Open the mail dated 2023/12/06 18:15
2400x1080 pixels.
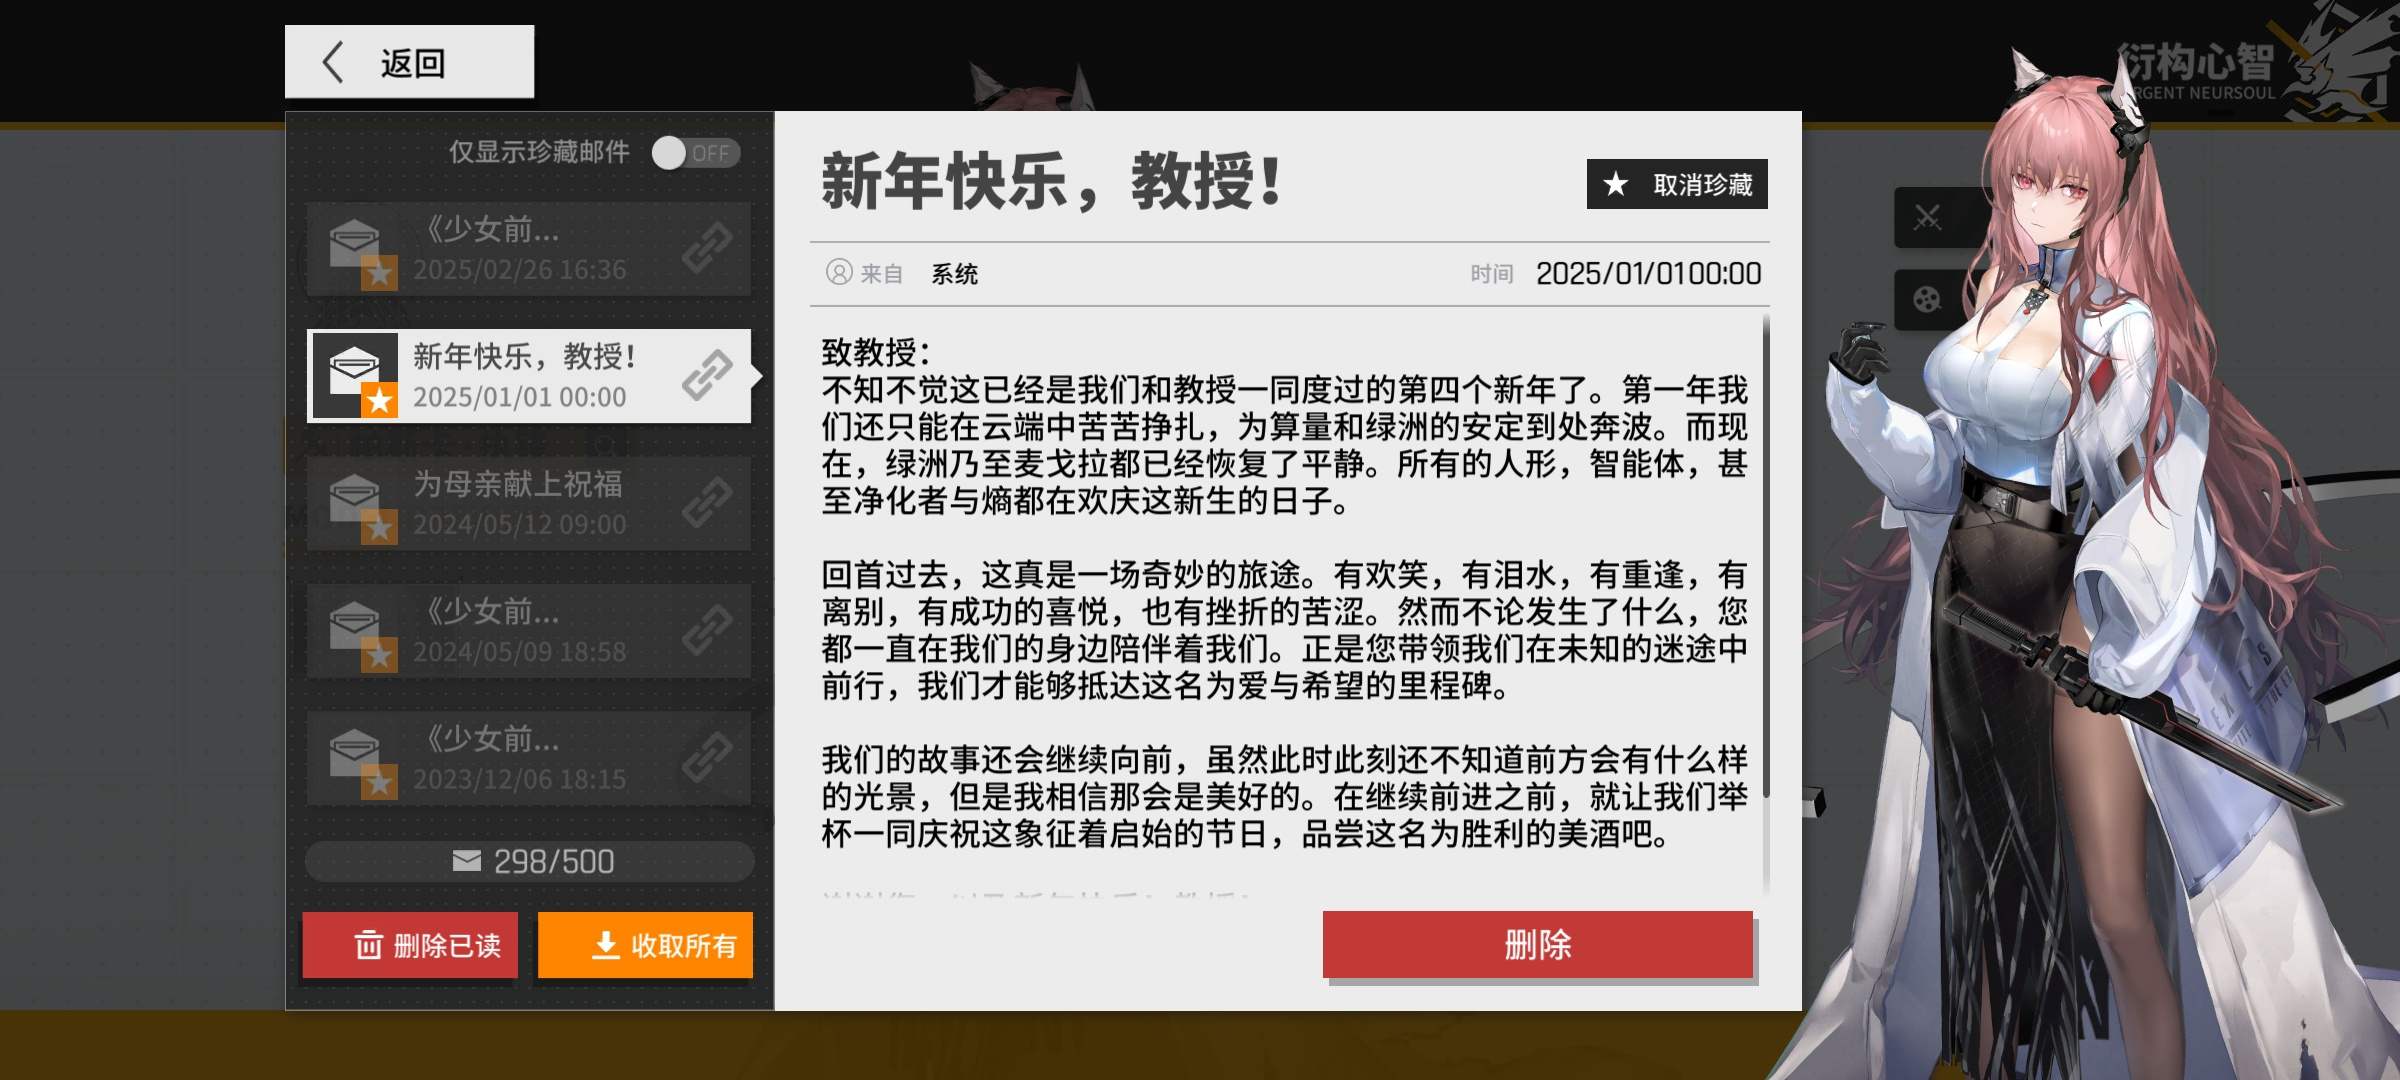point(529,758)
